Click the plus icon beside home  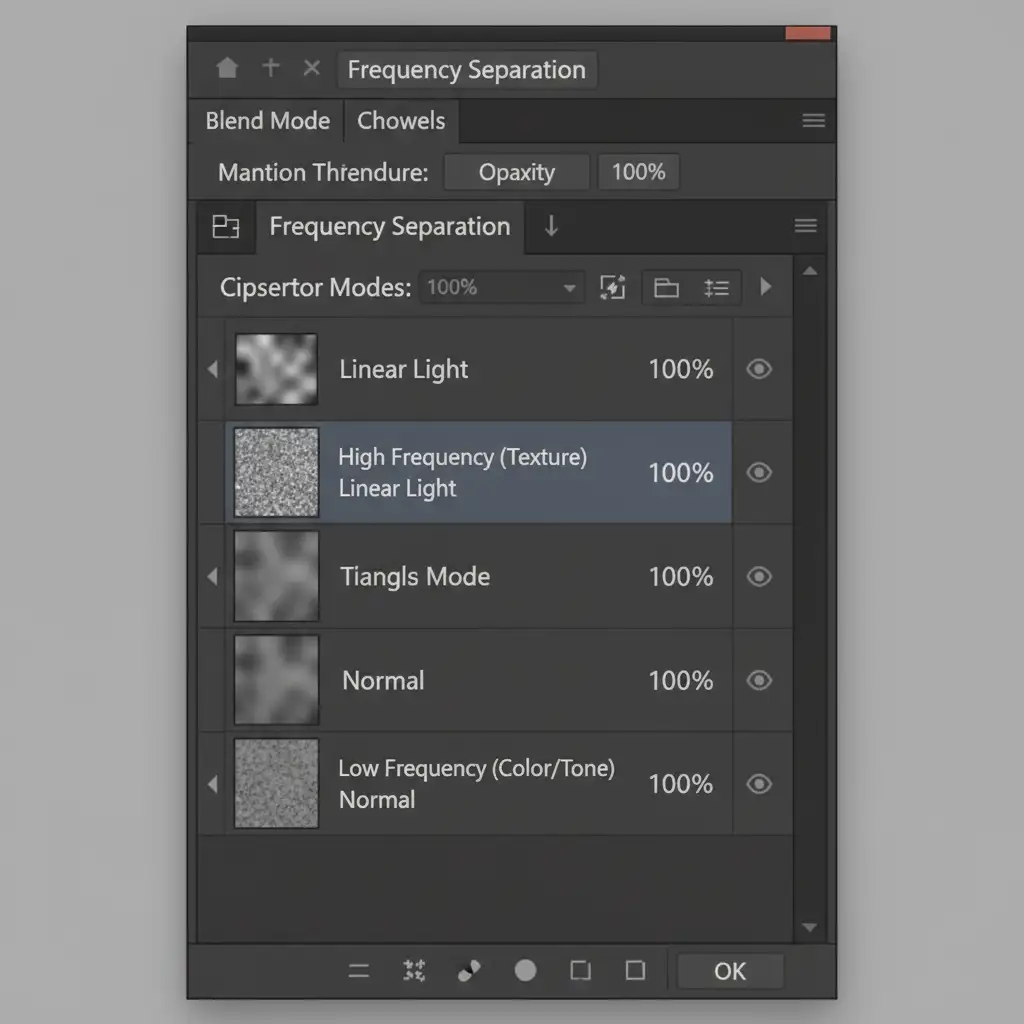point(271,68)
